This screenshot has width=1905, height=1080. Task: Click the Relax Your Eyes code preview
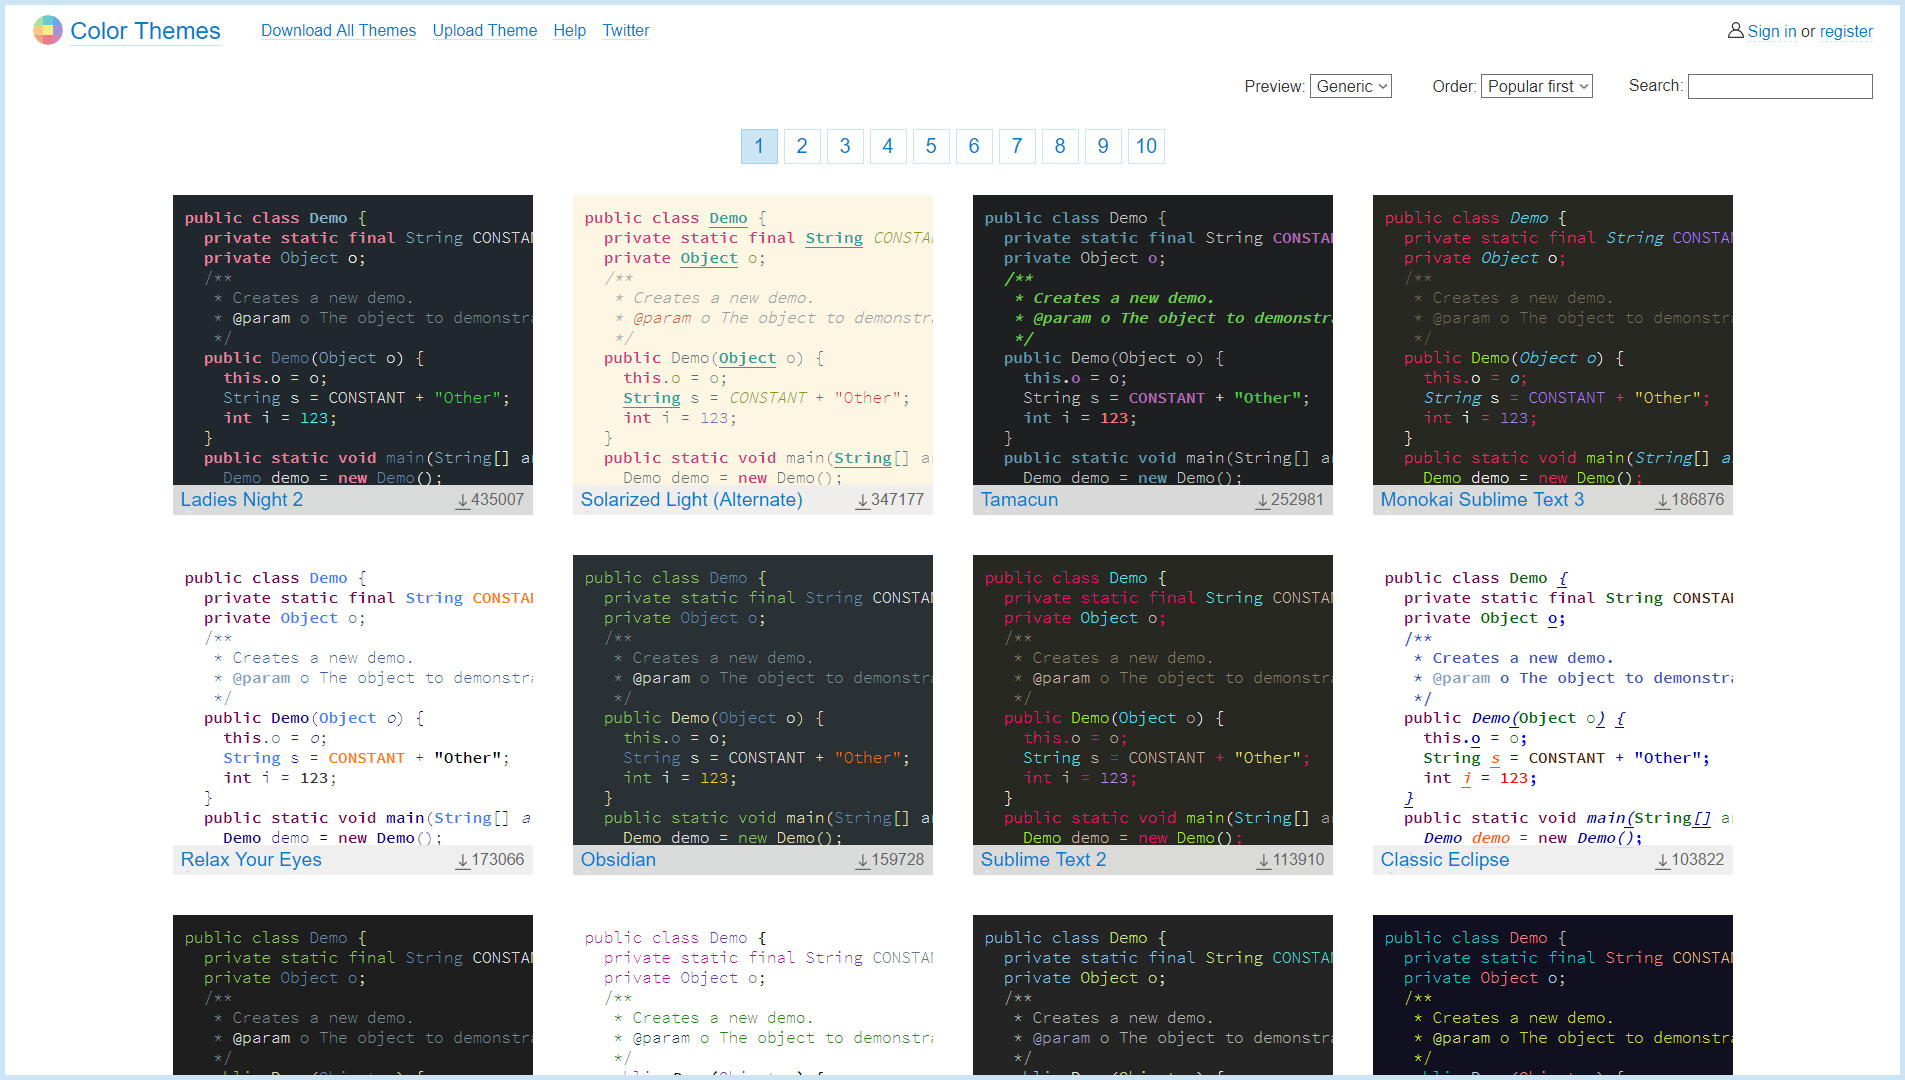click(353, 700)
